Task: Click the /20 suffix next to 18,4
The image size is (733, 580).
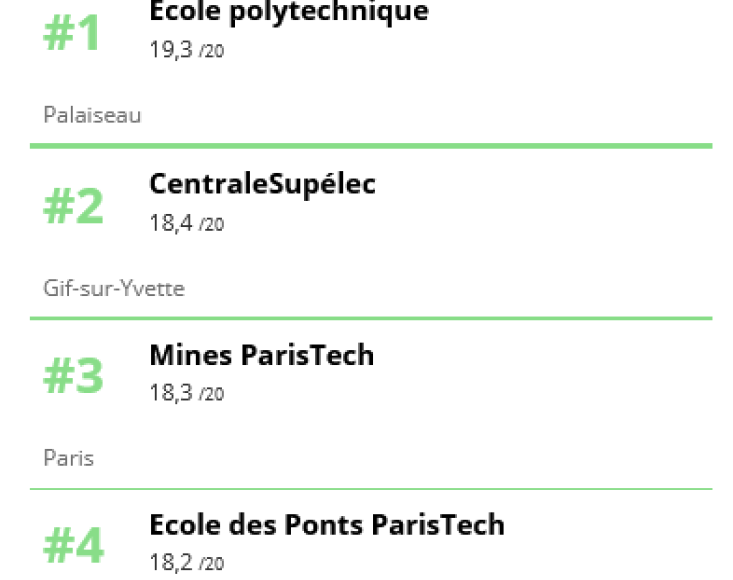Action: (x=211, y=225)
